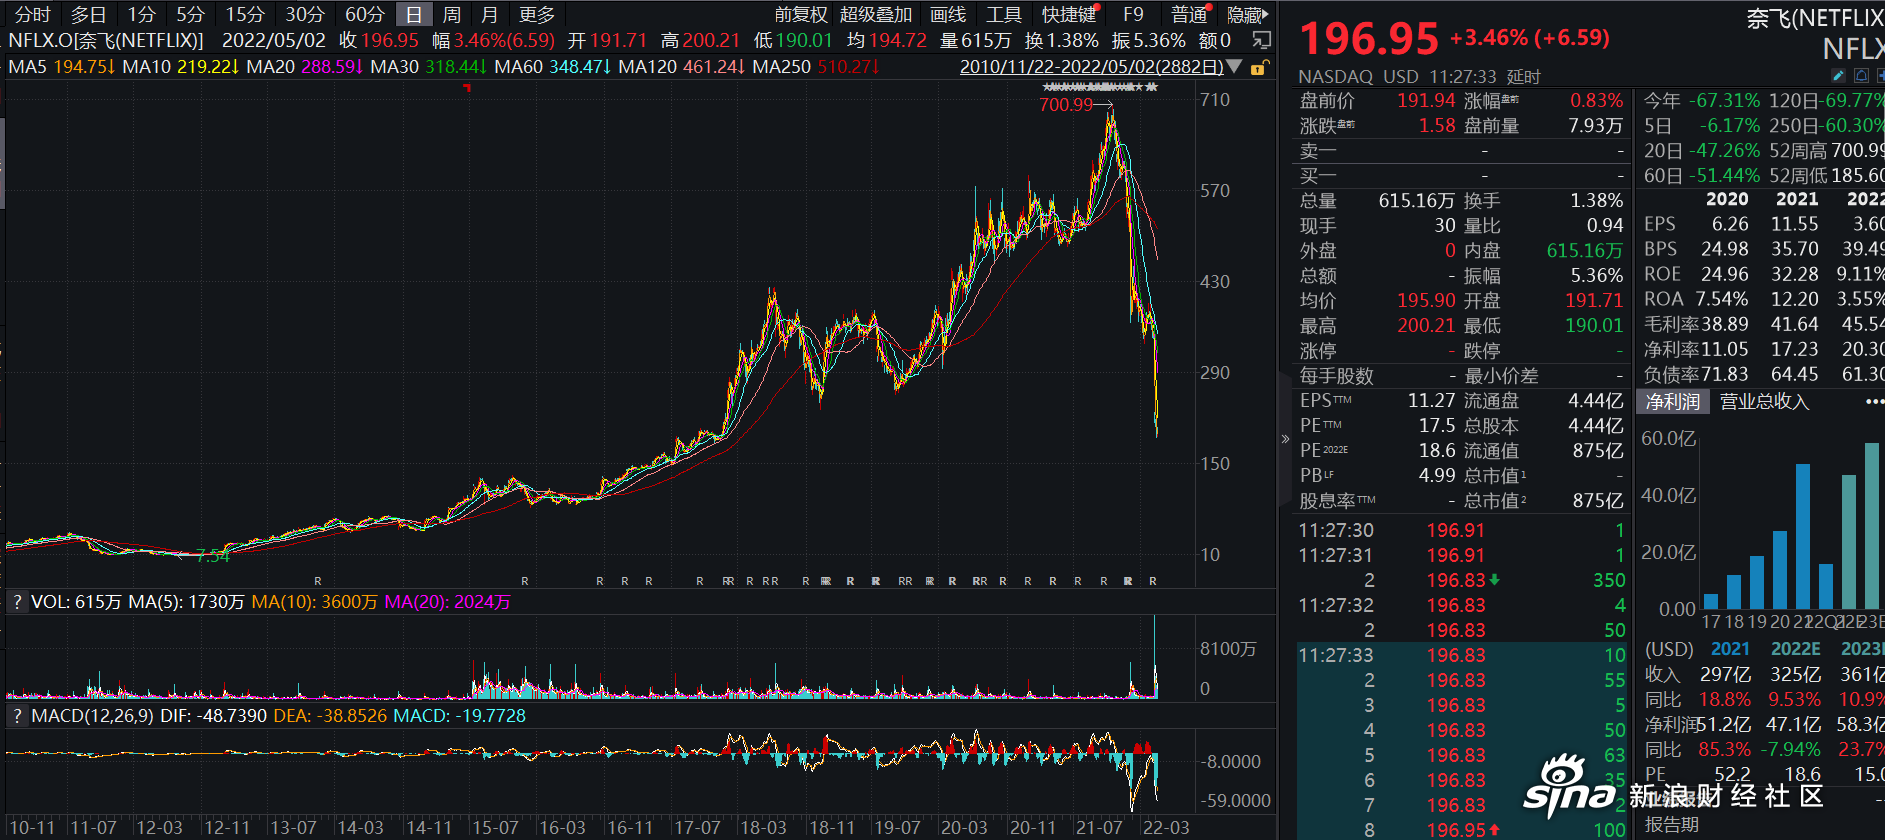Toggle the date range lock icon
This screenshot has width=1885, height=840.
(x=1260, y=67)
